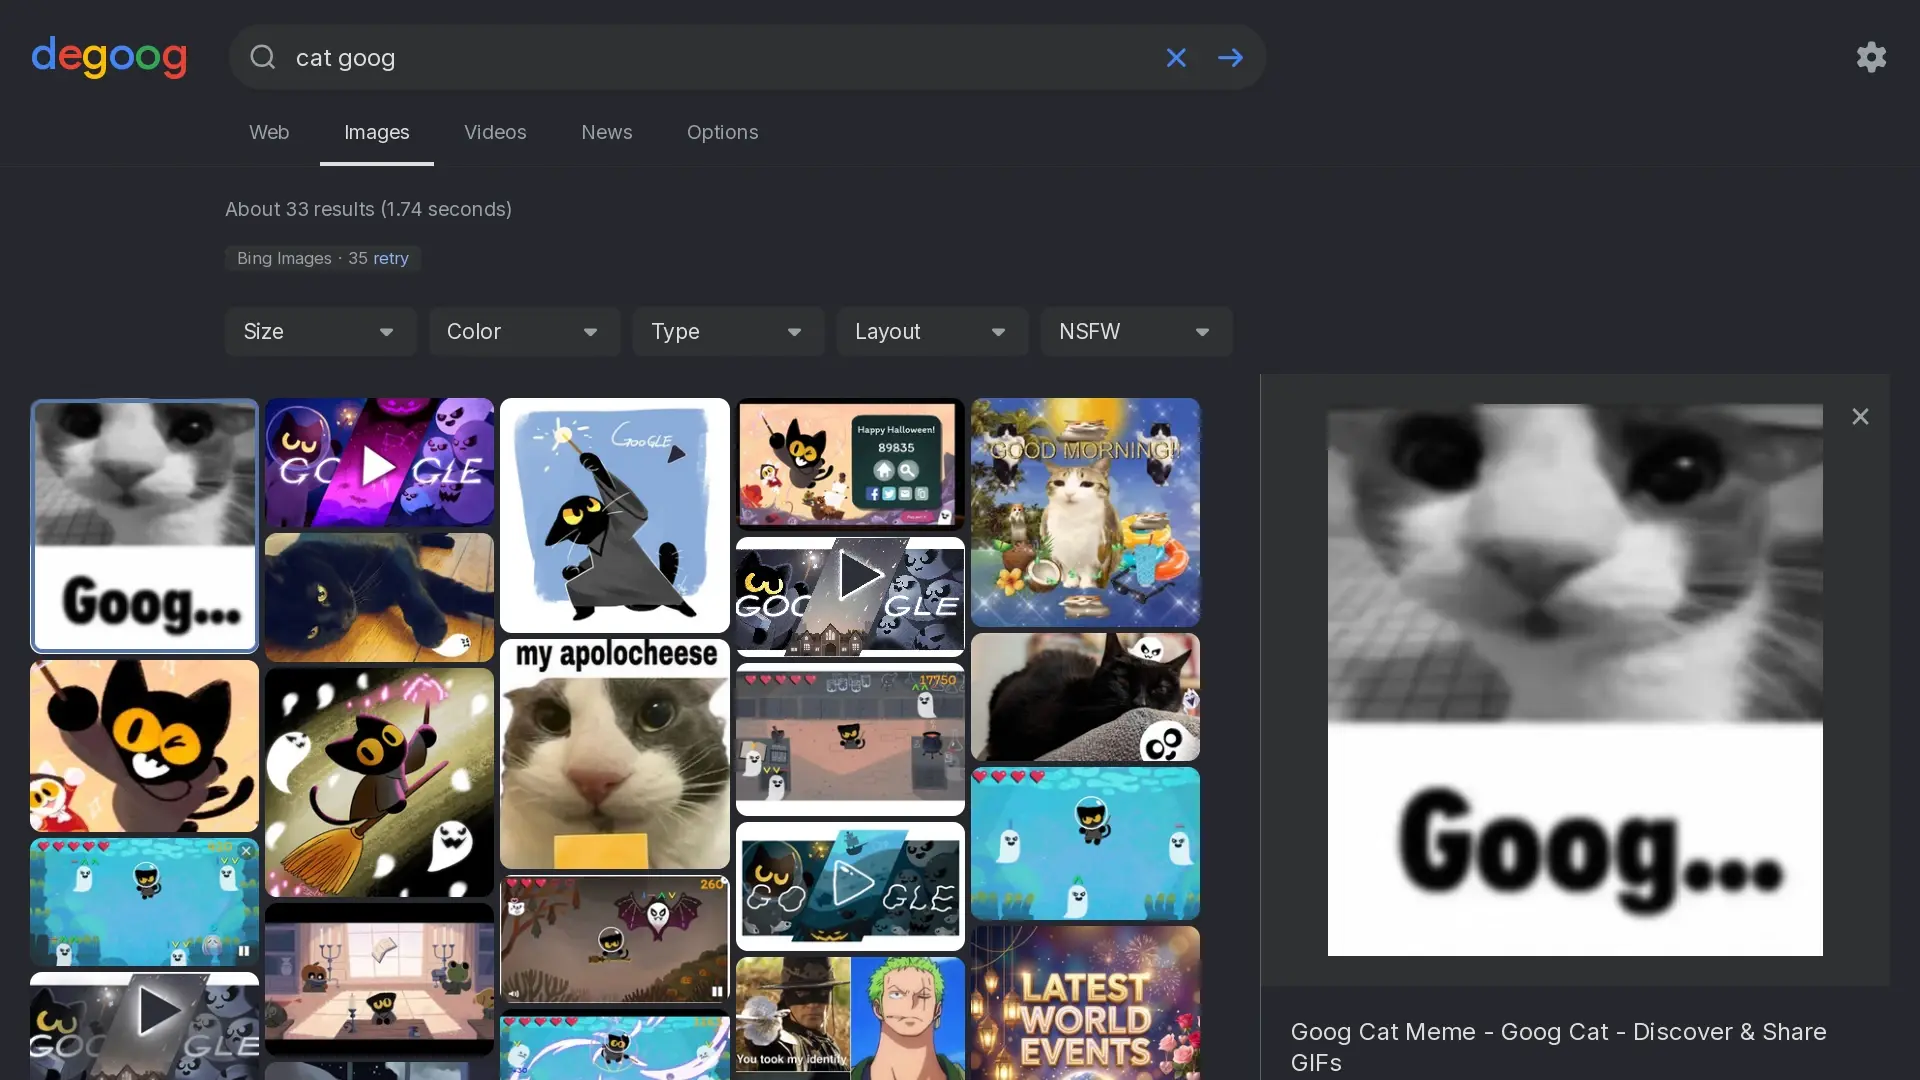Open the my apolocheese cat thumbnail

615,754
